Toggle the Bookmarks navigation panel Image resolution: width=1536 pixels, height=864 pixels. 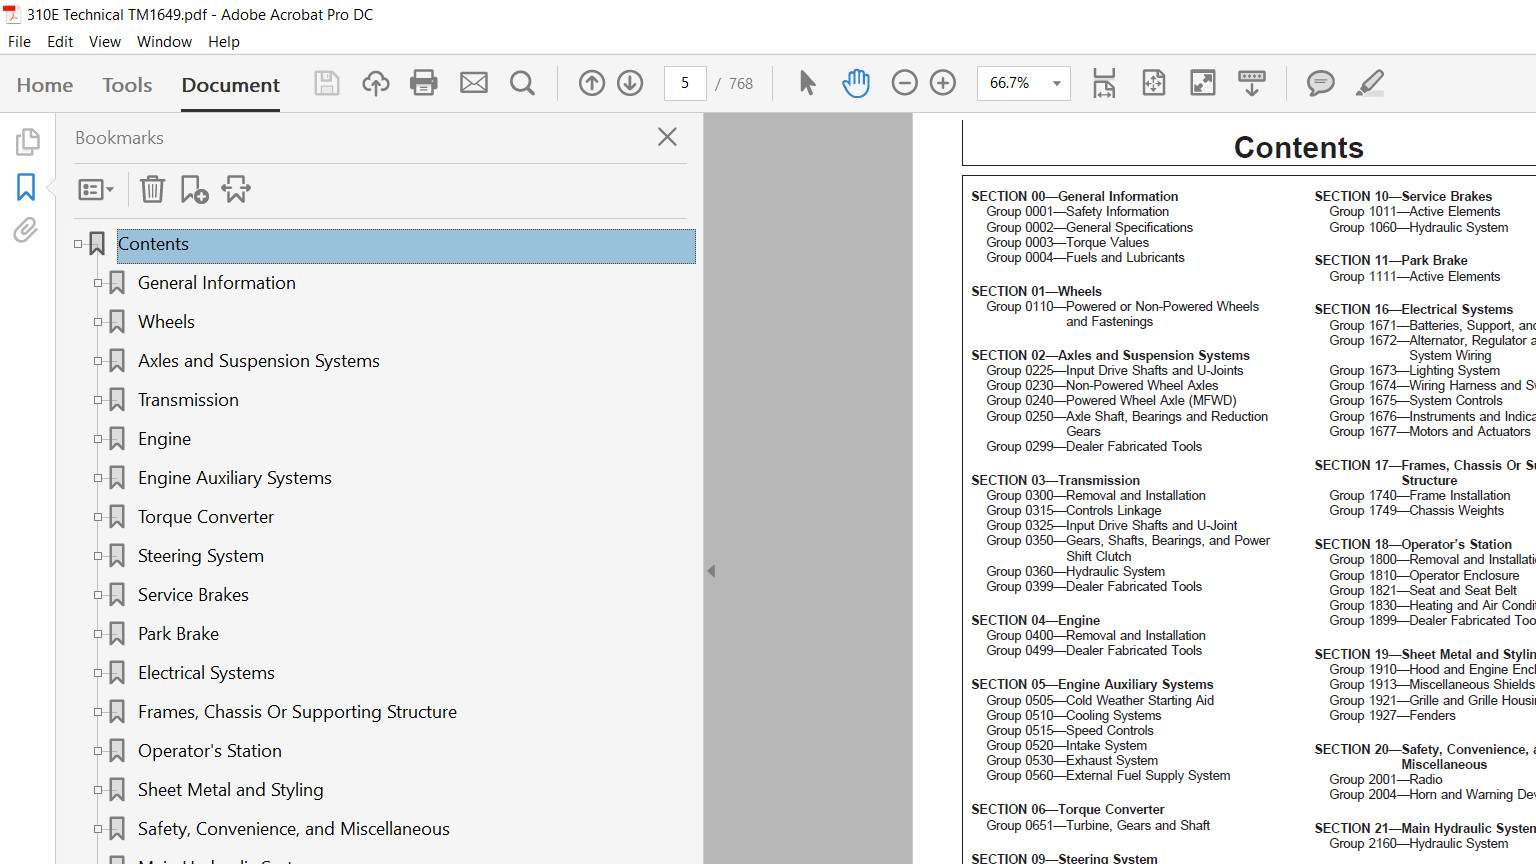coord(26,187)
